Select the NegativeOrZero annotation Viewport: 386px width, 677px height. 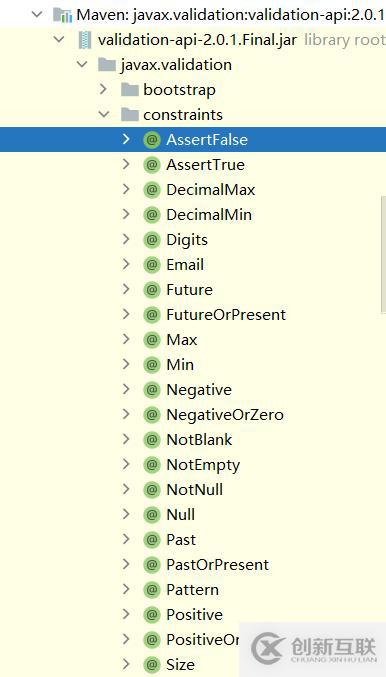coord(225,415)
